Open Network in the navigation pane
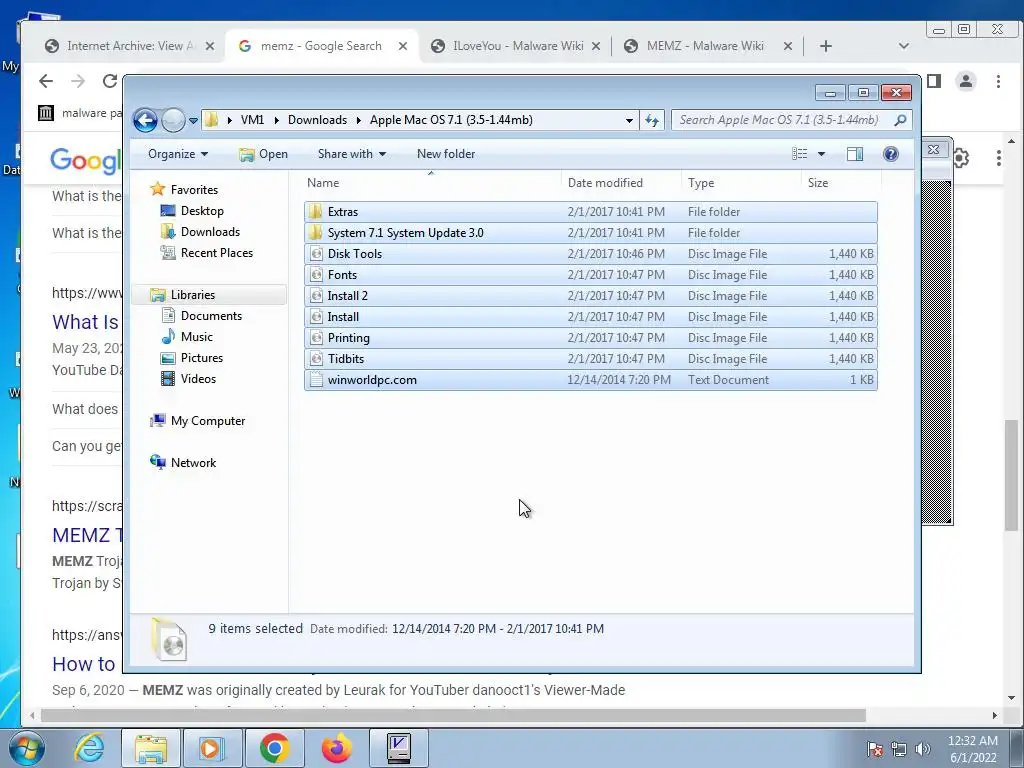 (193, 462)
